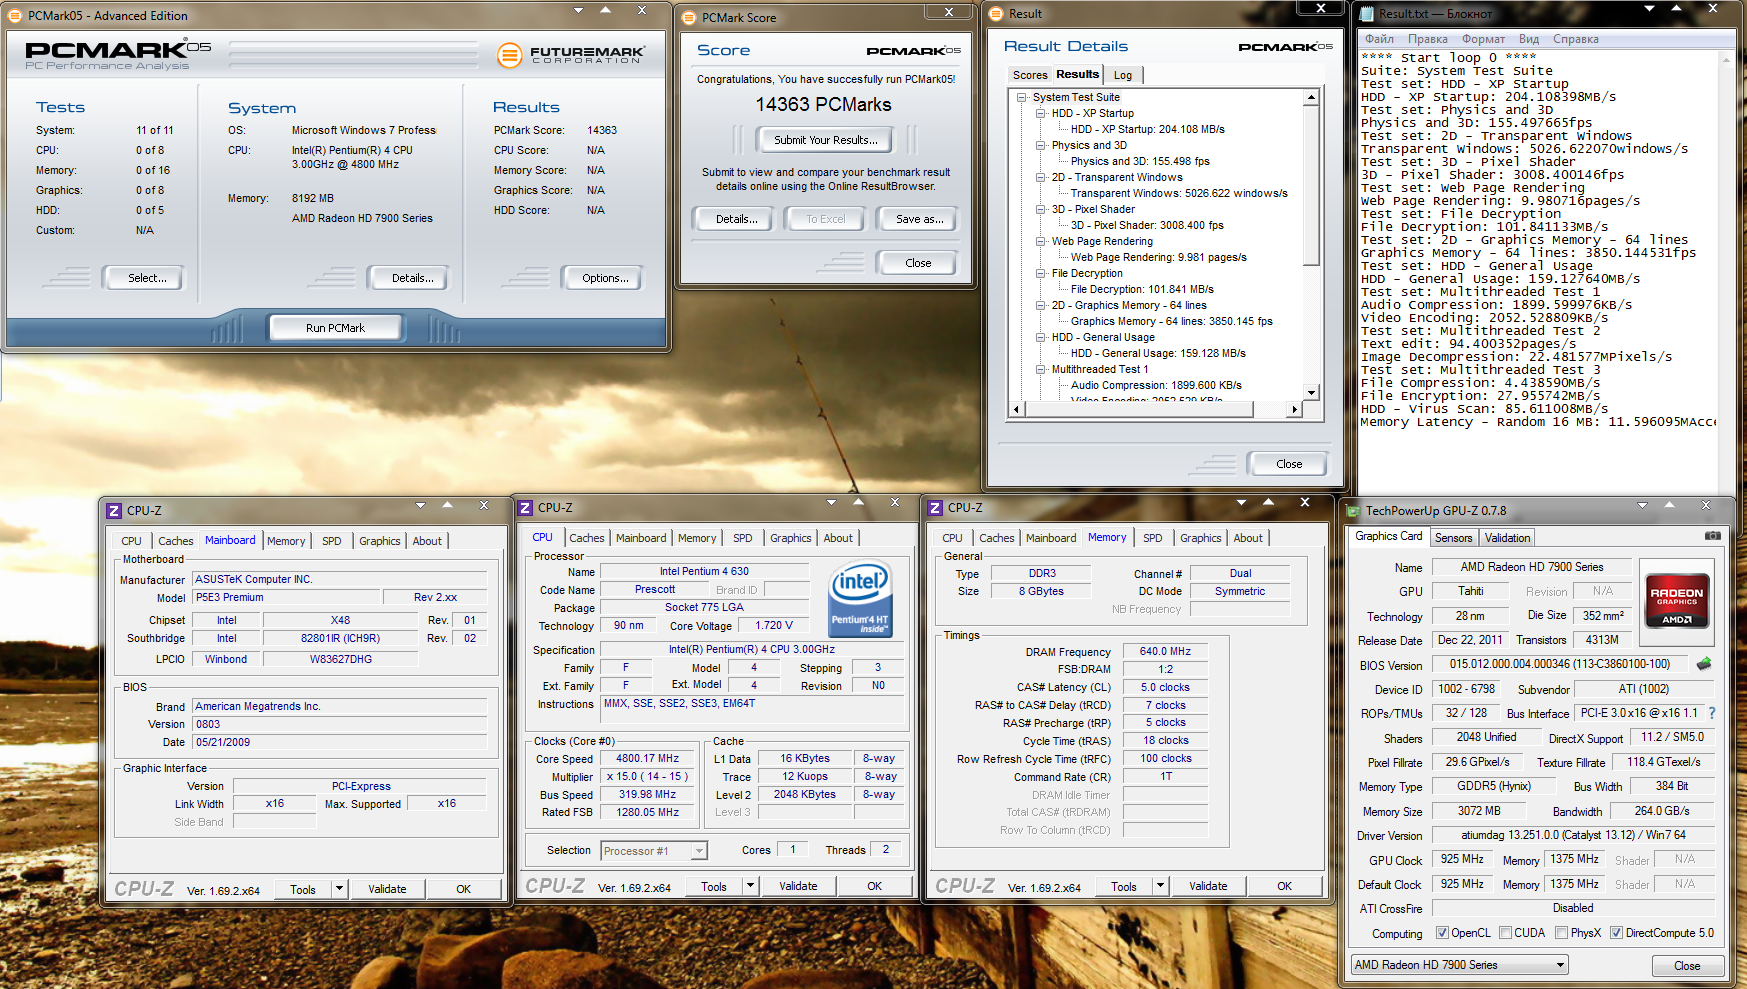Click the Result window title bar icon
Screen dimensions: 1747x989
pos(996,13)
